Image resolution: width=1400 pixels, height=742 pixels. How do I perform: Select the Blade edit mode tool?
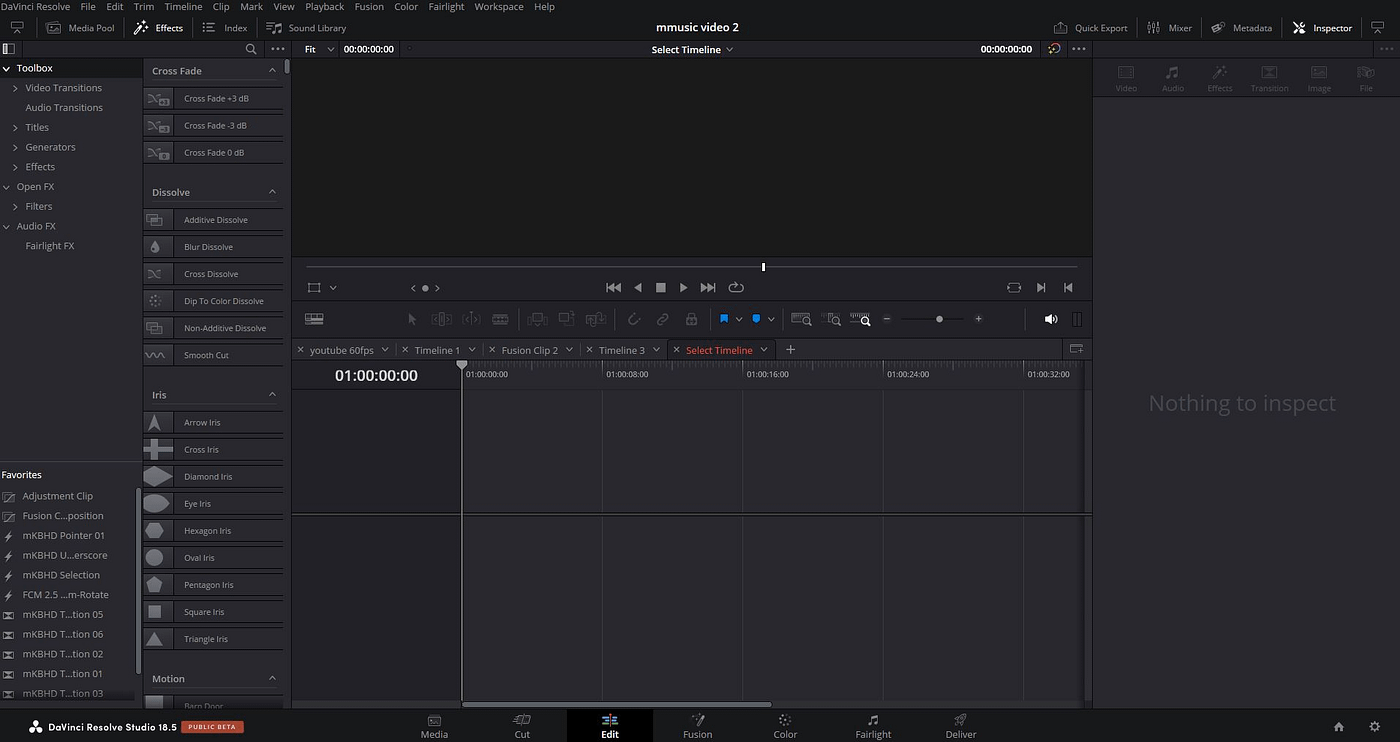[x=500, y=319]
